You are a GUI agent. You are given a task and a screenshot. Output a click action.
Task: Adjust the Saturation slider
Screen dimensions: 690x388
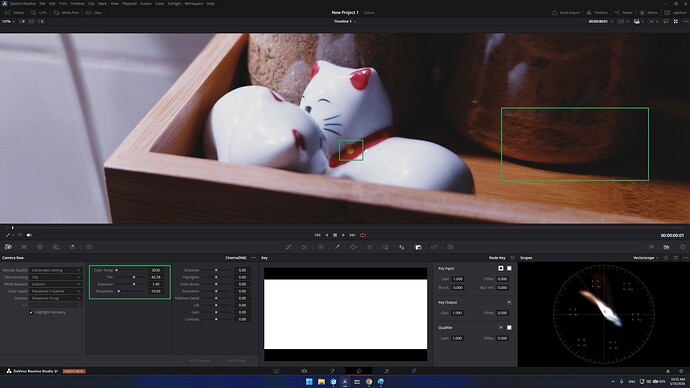[217, 291]
